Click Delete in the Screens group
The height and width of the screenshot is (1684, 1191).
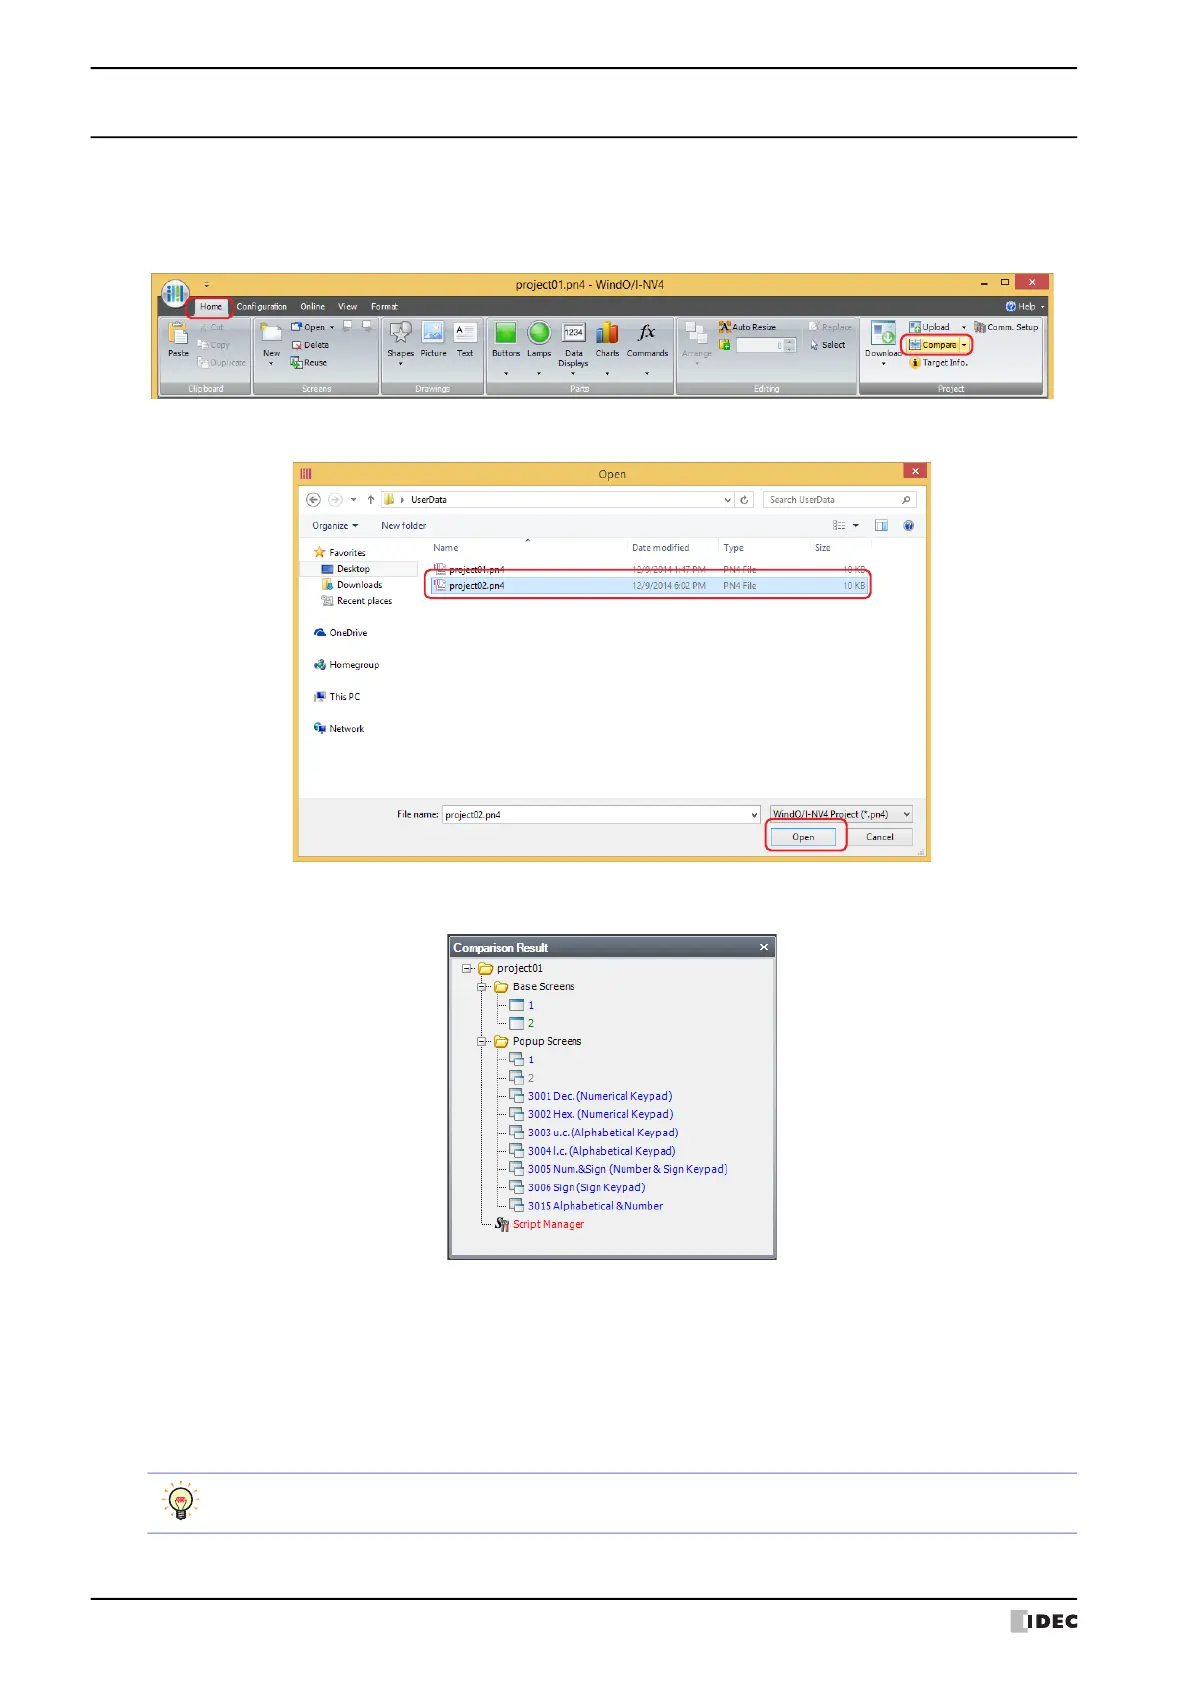pos(310,345)
